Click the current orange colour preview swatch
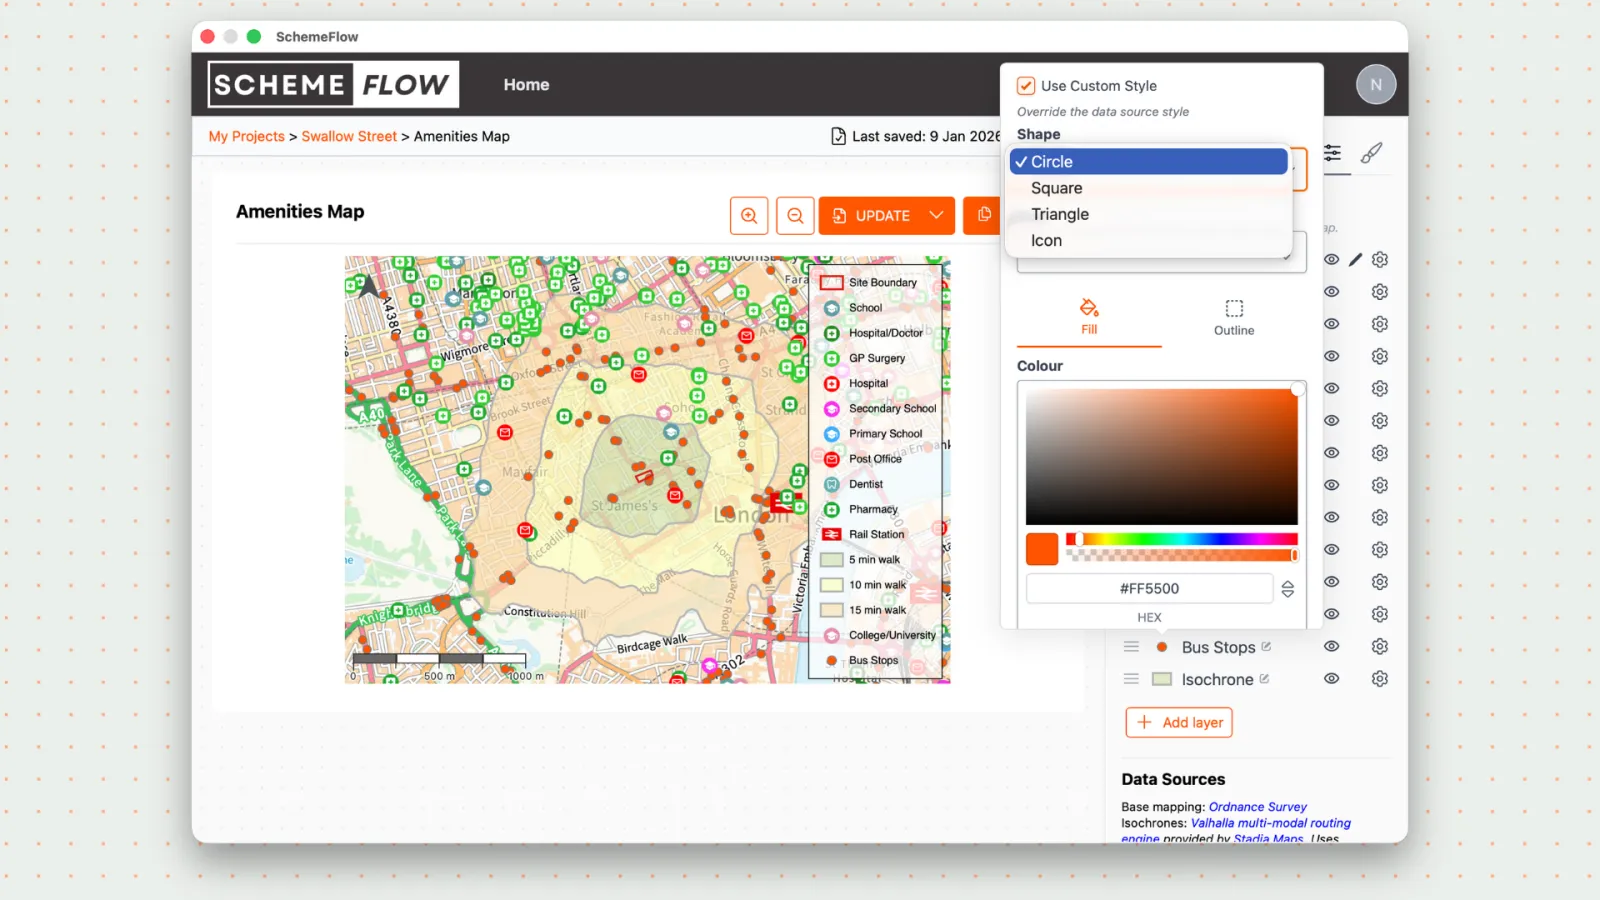This screenshot has width=1600, height=900. [x=1042, y=549]
